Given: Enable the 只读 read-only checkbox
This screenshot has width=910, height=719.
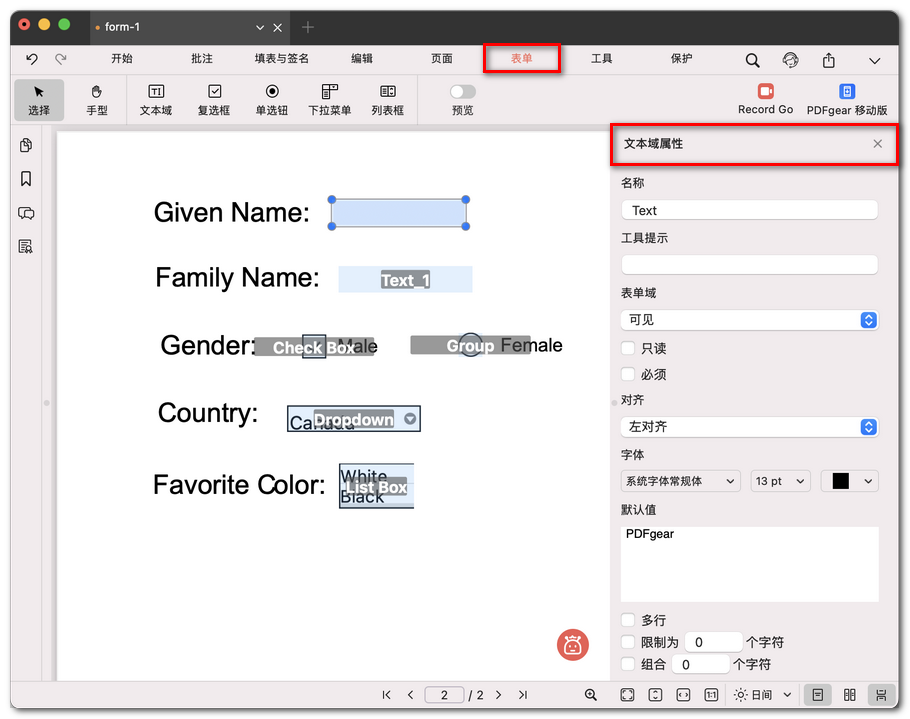Looking at the screenshot, I should pyautogui.click(x=629, y=348).
